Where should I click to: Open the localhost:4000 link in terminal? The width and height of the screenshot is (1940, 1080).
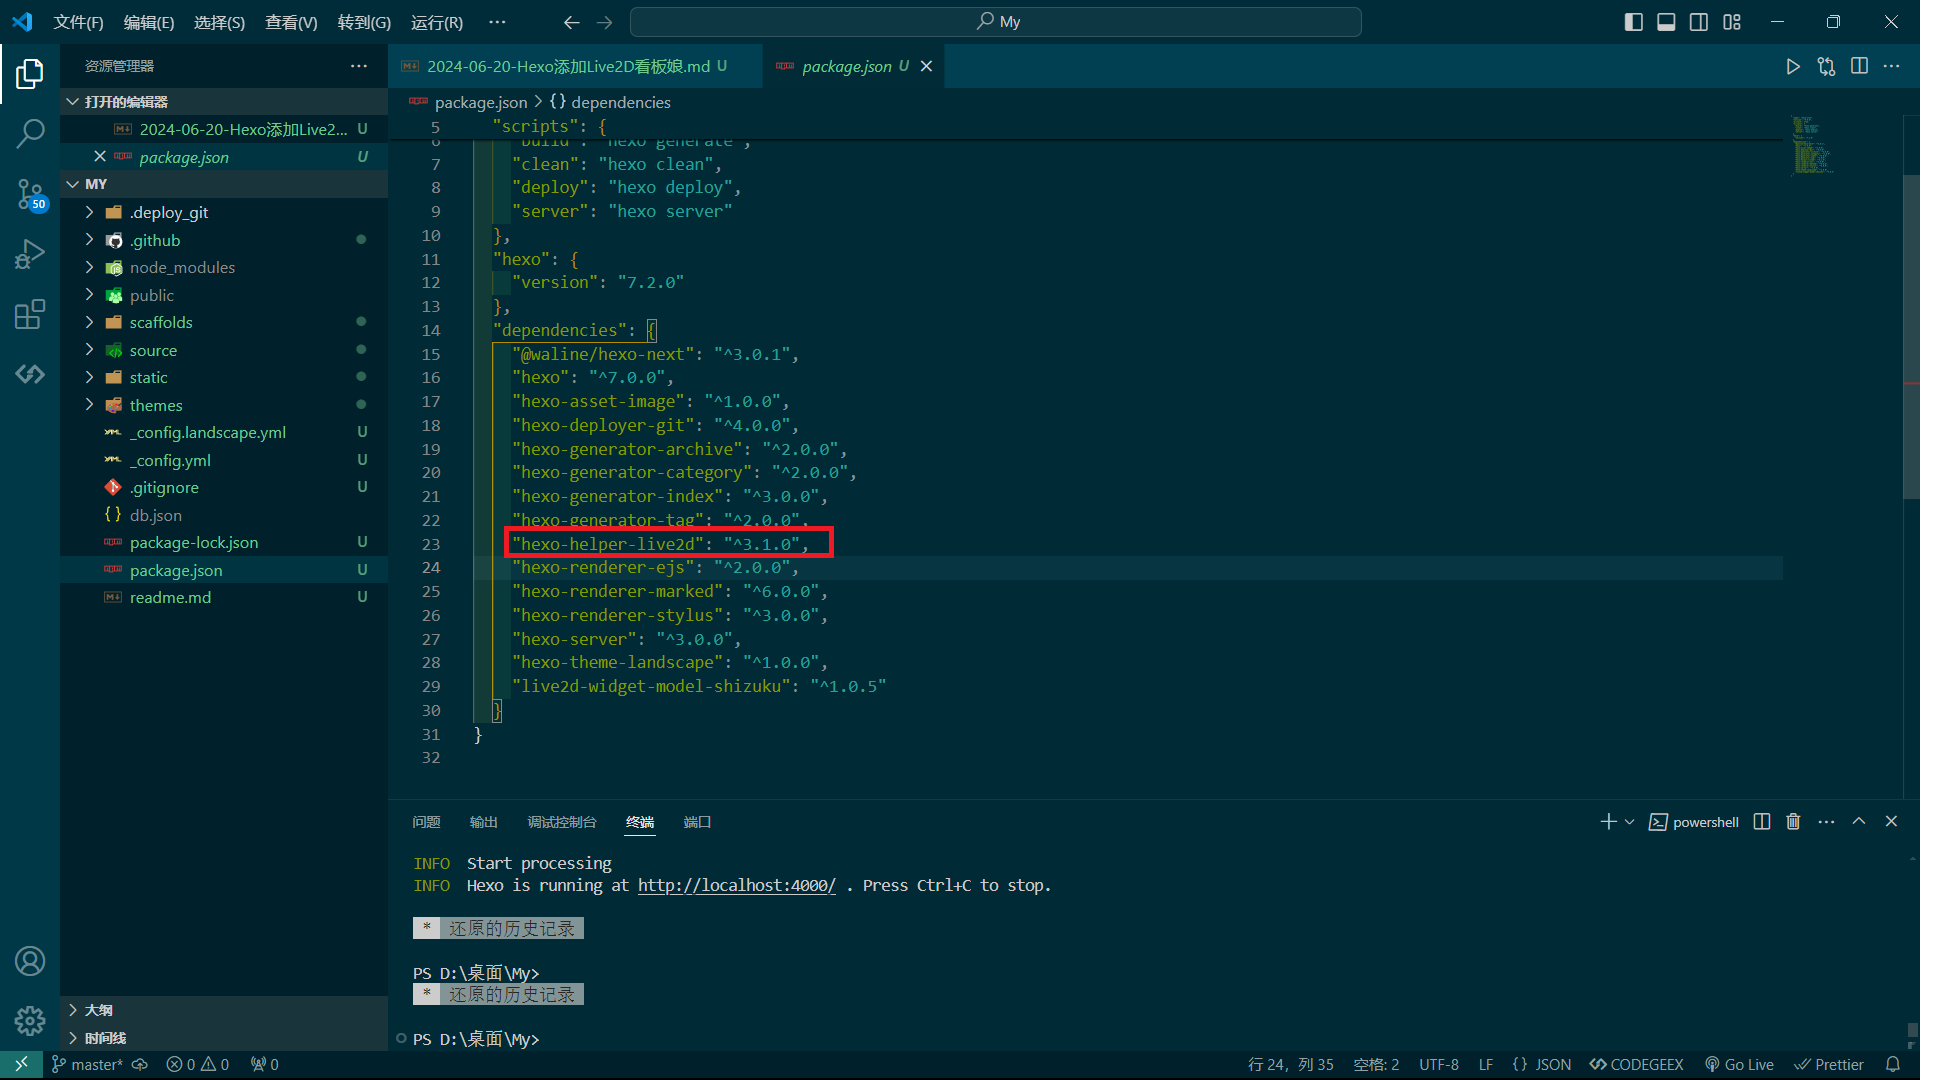[736, 885]
